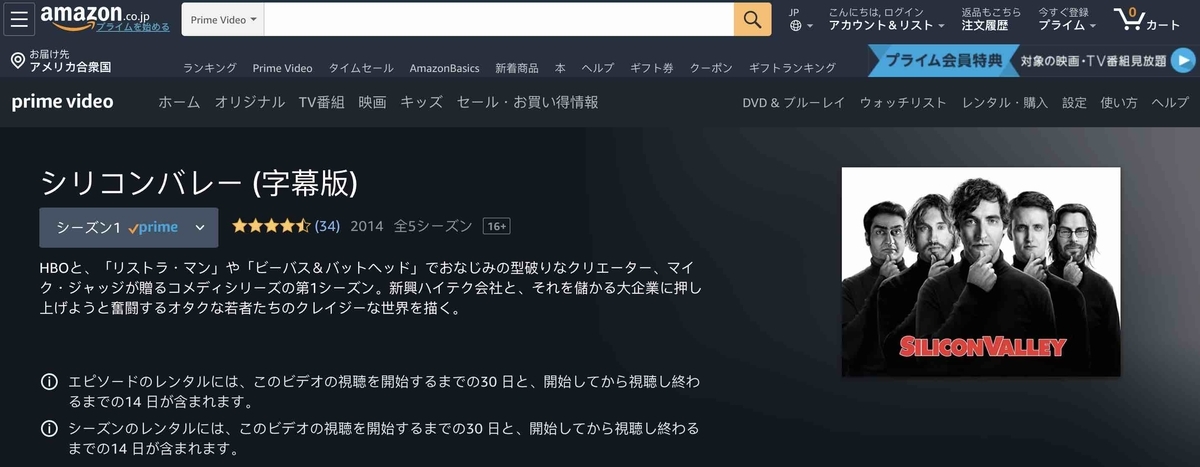This screenshot has width=1200, height=467.
Task: Expand the シーズン1 prime season dropdown
Action: 128,227
